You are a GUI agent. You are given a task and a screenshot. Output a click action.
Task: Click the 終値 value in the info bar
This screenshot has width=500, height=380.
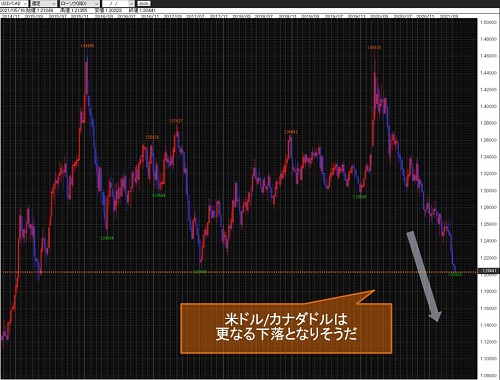(142, 11)
